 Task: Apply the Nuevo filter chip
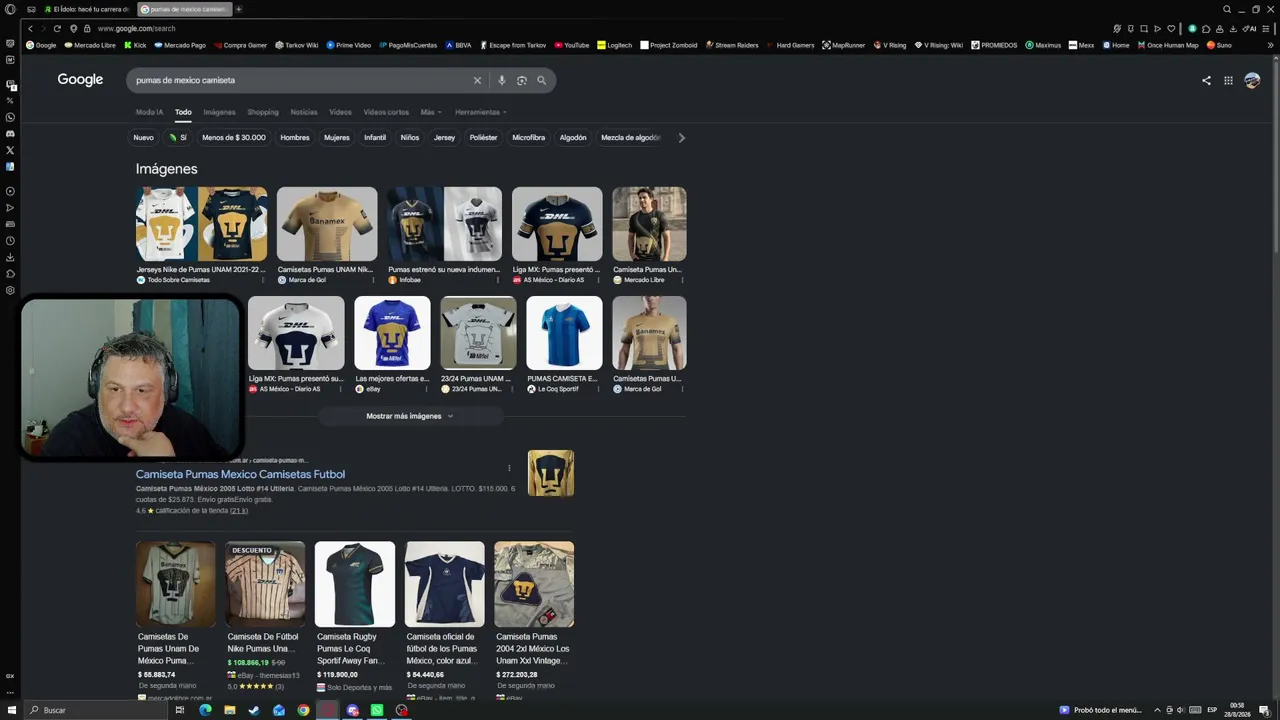click(x=144, y=138)
